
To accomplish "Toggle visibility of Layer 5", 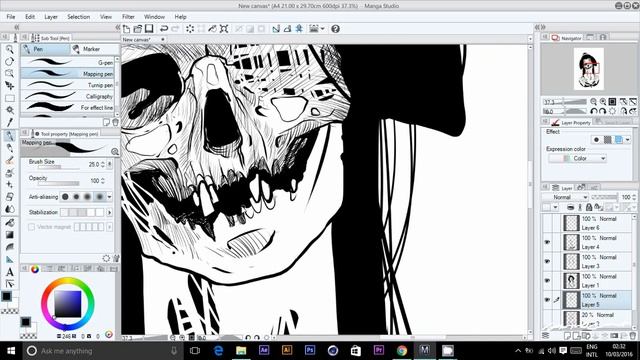I will click(x=547, y=300).
